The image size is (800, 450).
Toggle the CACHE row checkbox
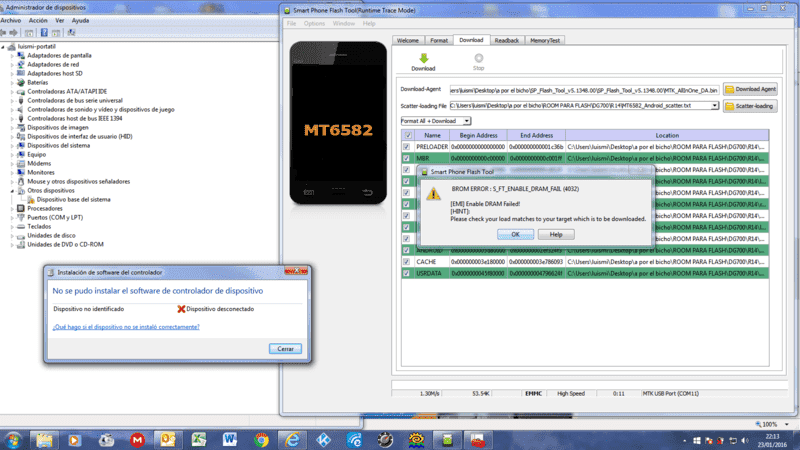(x=407, y=262)
